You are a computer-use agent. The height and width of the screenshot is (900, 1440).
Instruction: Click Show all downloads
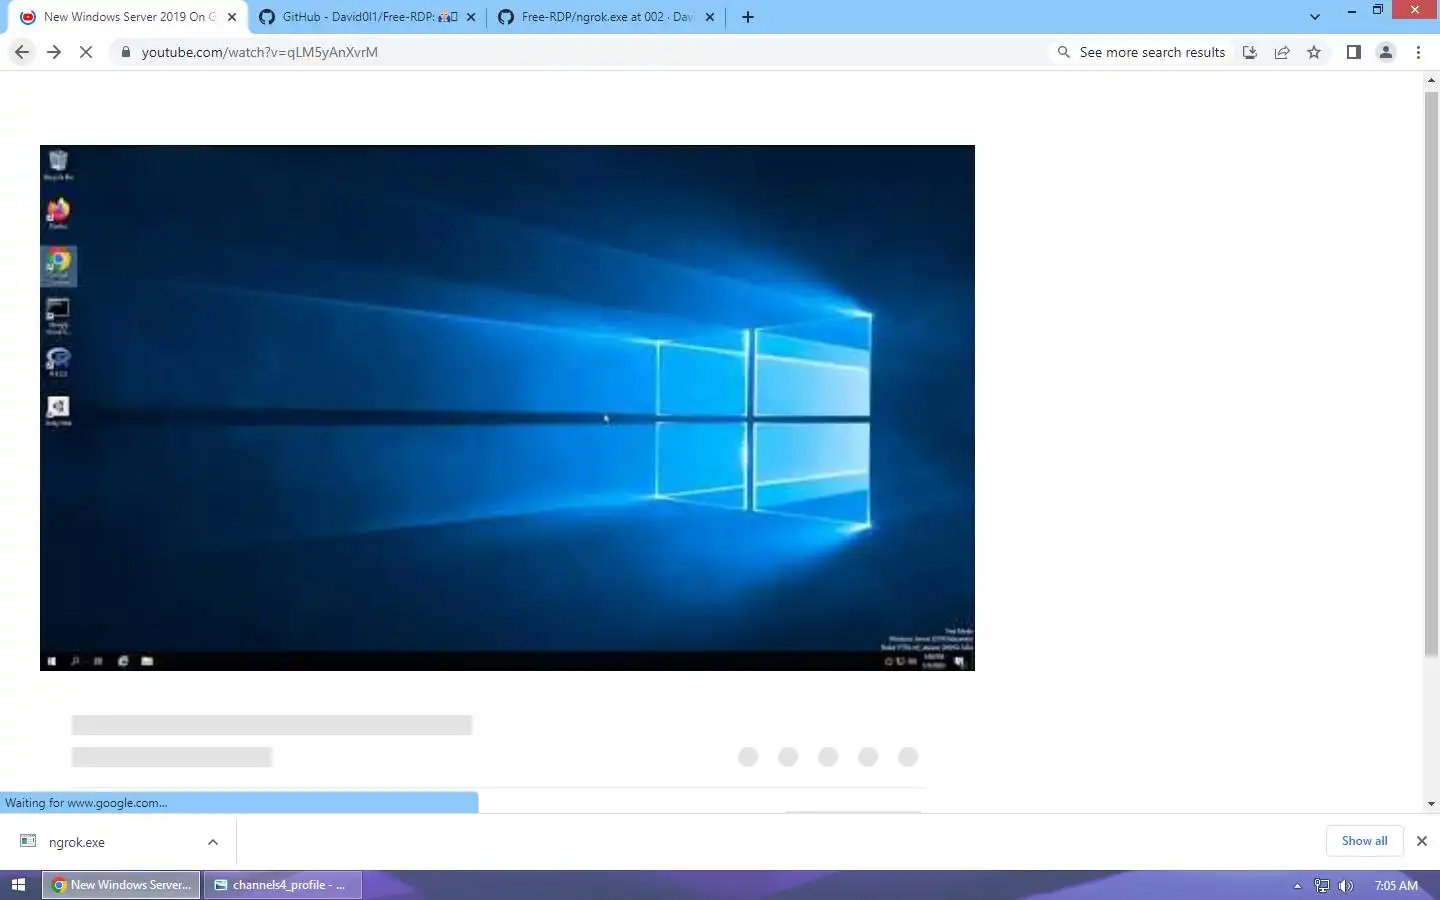[1364, 841]
